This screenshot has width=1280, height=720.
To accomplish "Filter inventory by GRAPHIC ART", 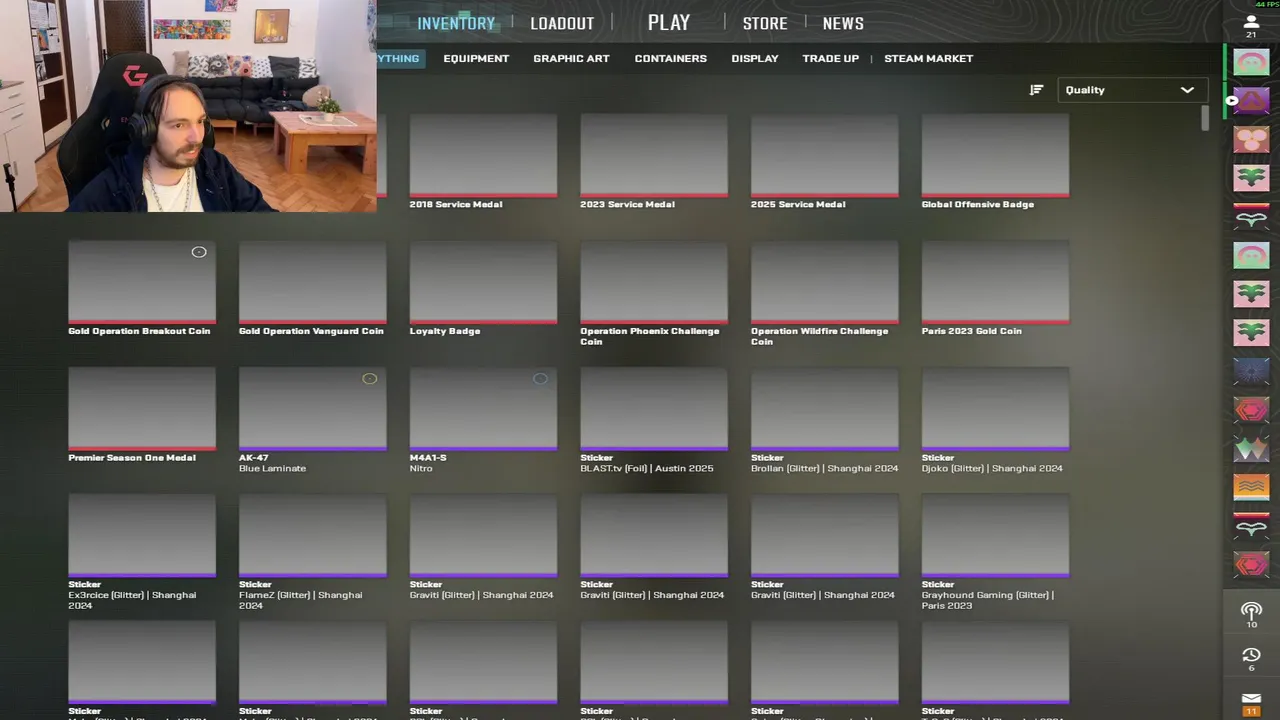I will click(571, 58).
